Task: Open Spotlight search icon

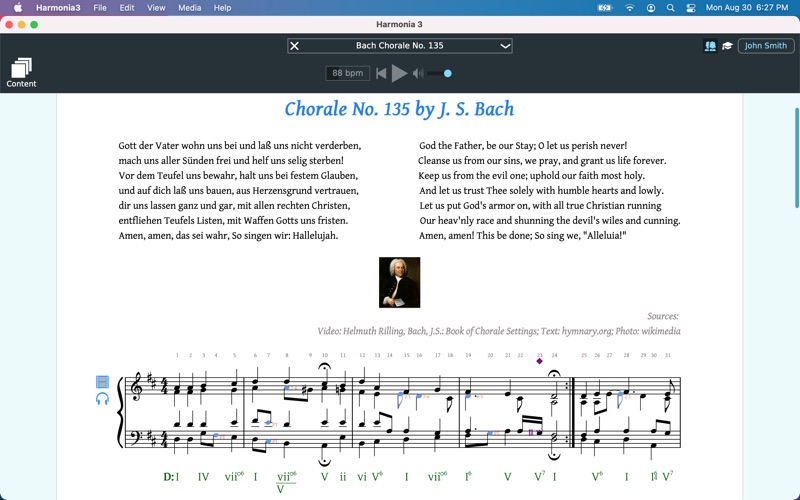Action: 670,8
